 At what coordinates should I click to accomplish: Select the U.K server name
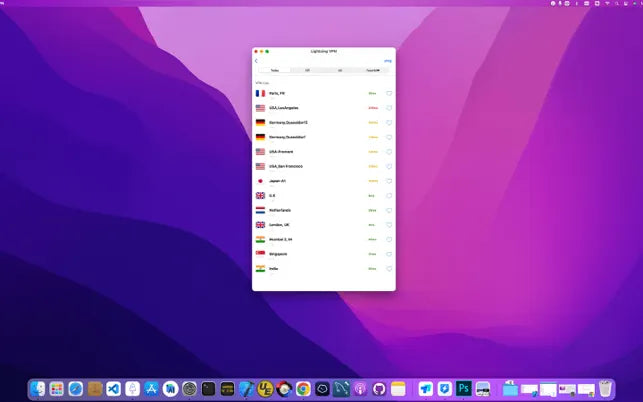click(272, 196)
